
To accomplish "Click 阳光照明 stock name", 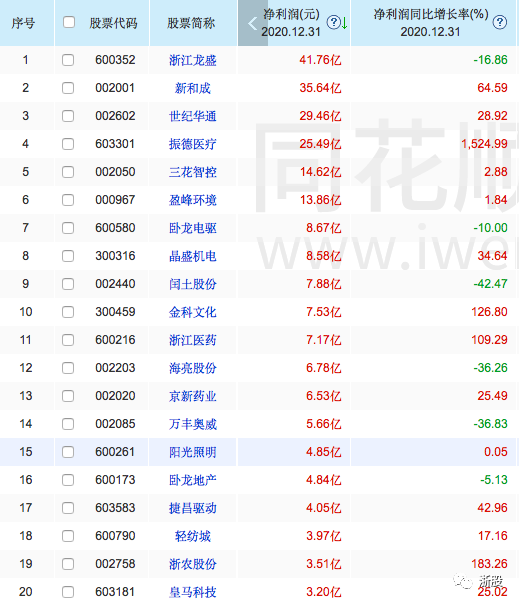I will [193, 452].
